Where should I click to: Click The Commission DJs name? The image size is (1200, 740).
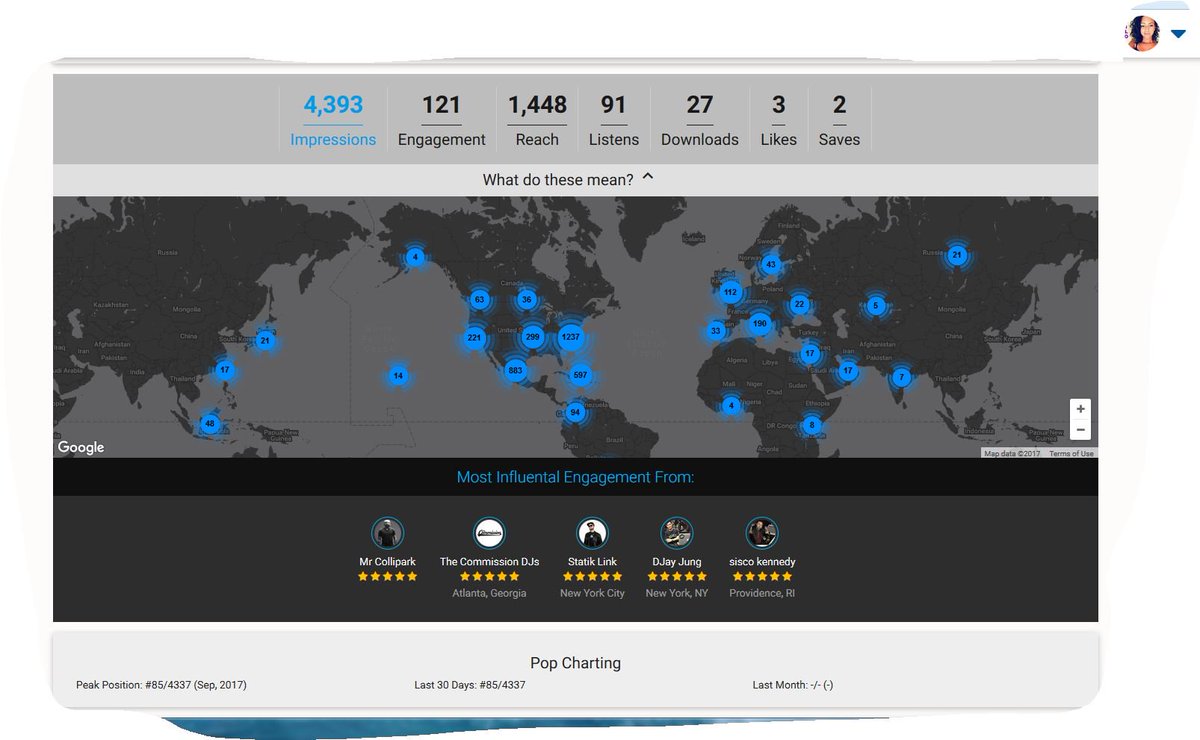[489, 562]
